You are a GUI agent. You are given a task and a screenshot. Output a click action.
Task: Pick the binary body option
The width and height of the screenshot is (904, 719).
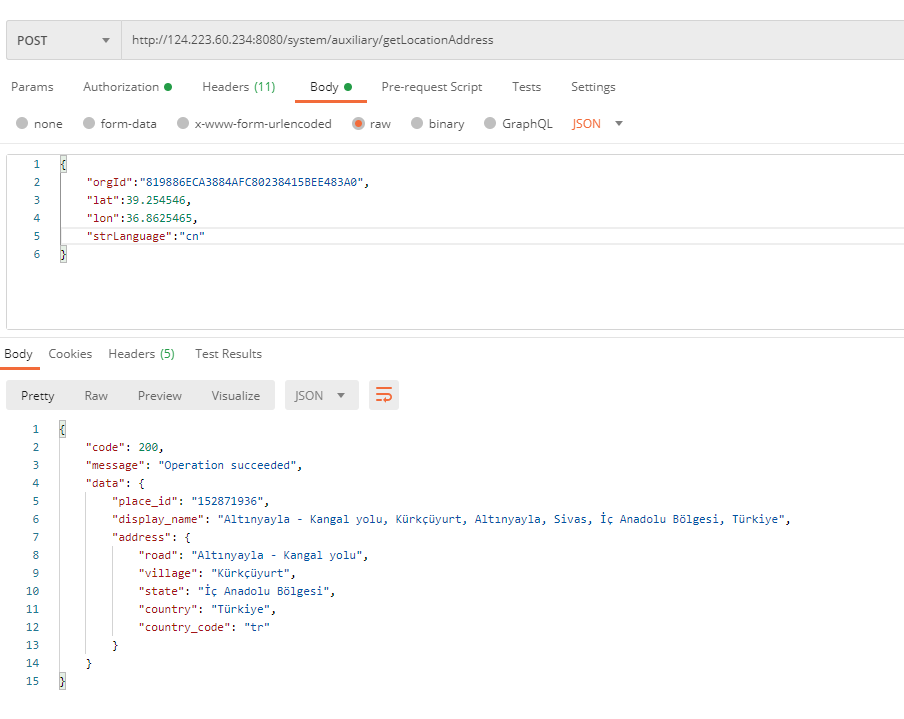pyautogui.click(x=417, y=124)
